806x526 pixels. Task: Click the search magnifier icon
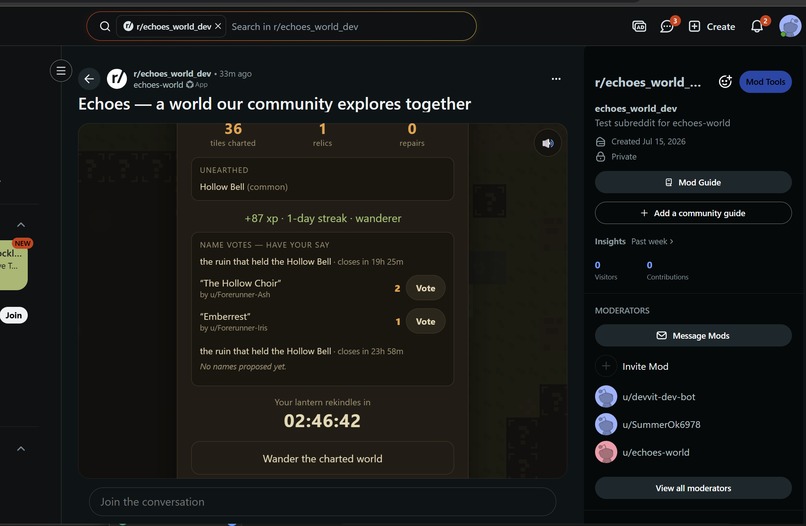click(105, 26)
